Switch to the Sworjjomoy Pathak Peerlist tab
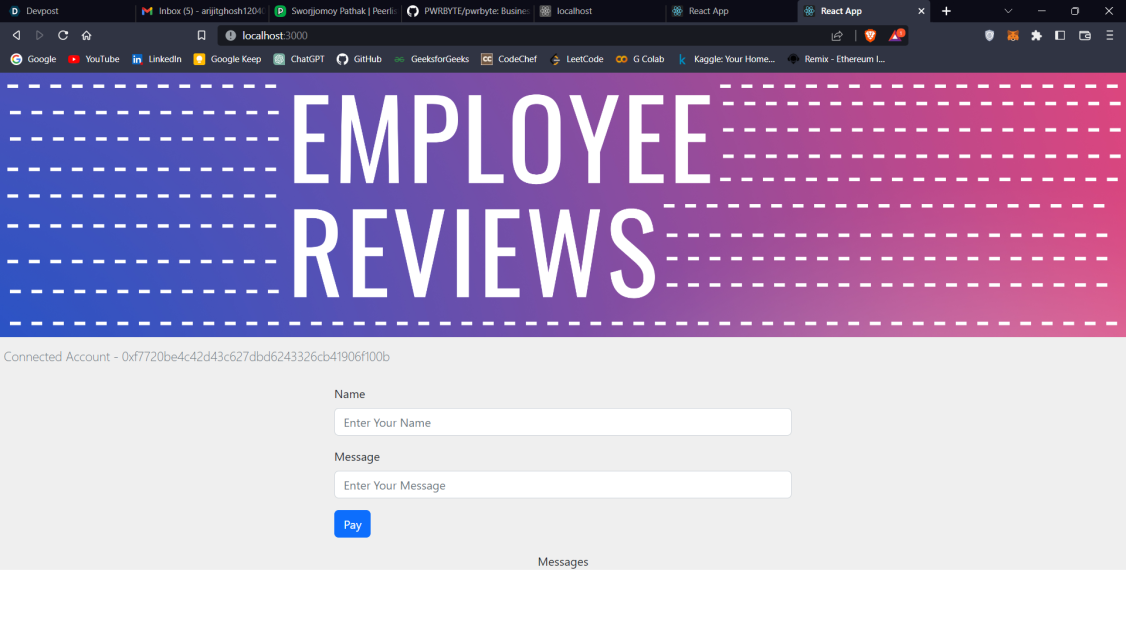The image size is (1126, 632). click(335, 11)
